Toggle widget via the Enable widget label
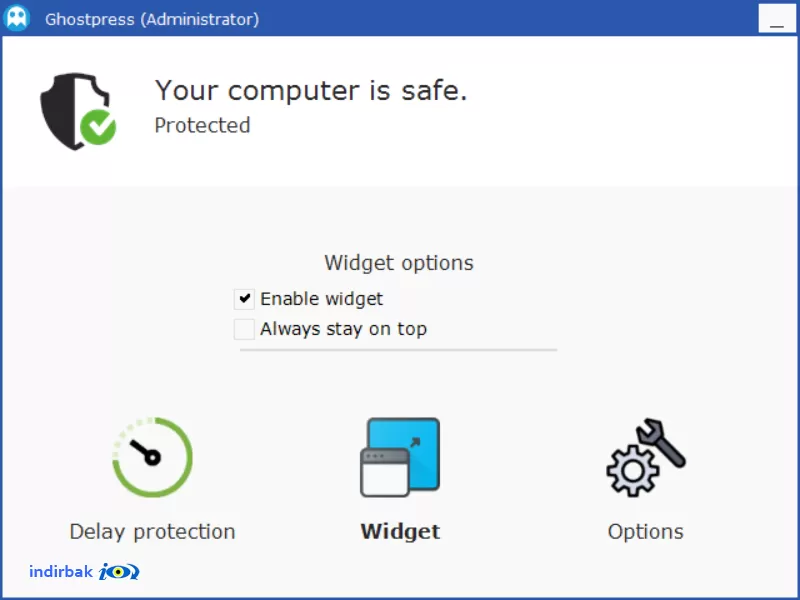 pyautogui.click(x=321, y=299)
